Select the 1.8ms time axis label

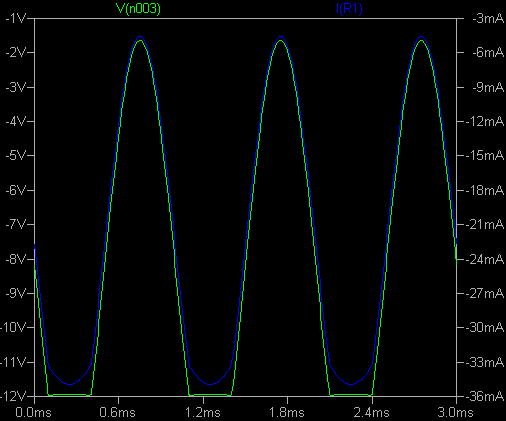click(287, 413)
